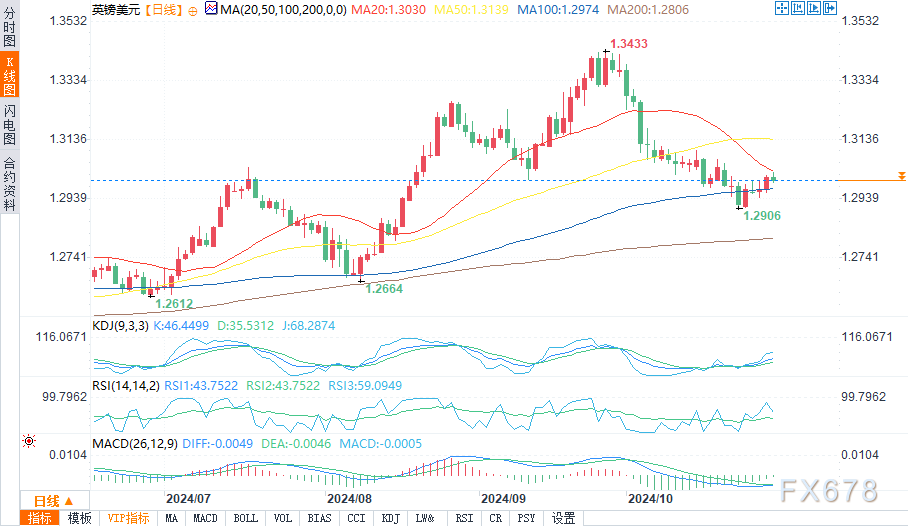Choose the PSY indicator
The width and height of the screenshot is (908, 526).
(526, 517)
